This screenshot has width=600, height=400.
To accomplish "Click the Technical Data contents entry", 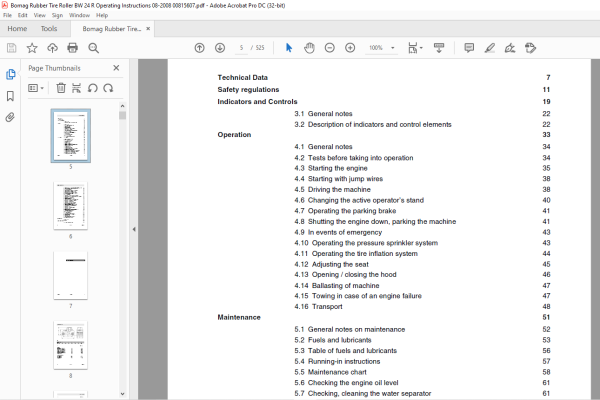I will (x=243, y=77).
